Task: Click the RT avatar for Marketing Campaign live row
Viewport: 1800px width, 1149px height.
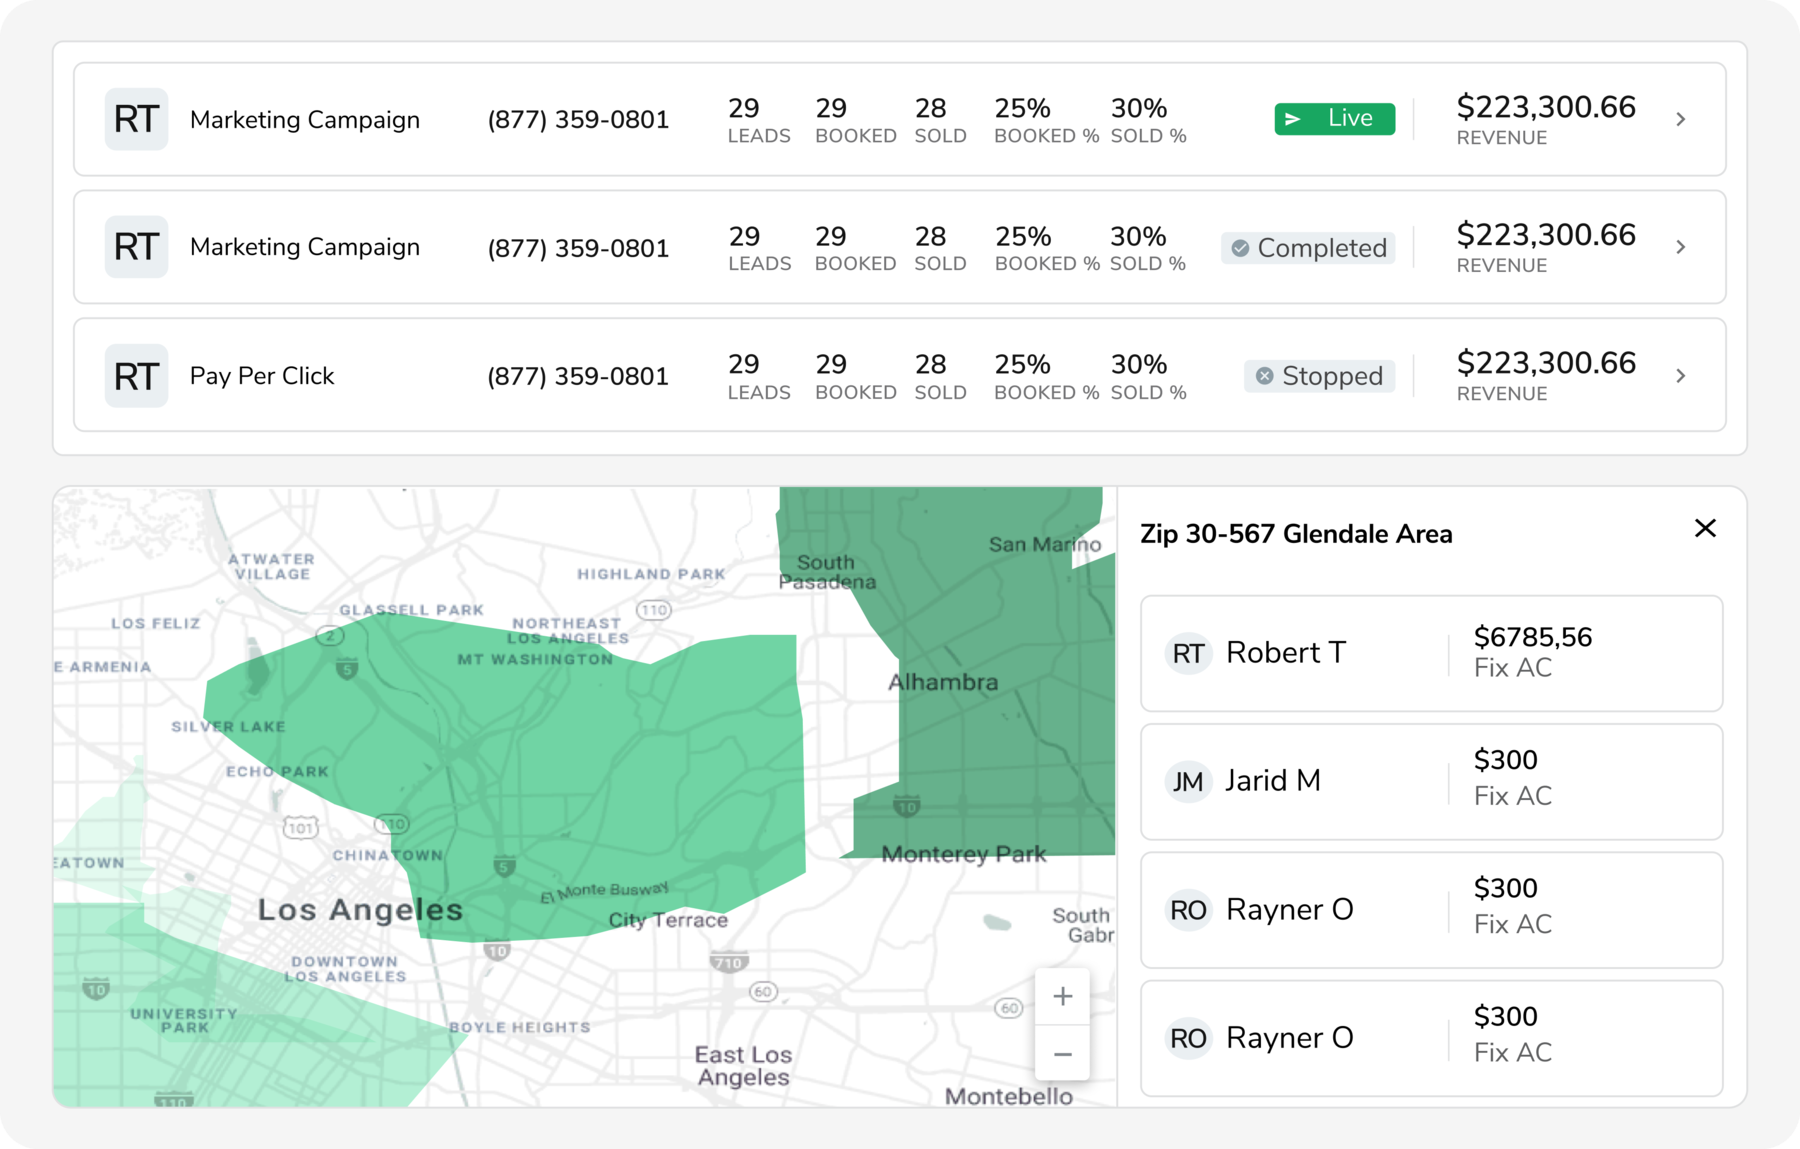Action: pyautogui.click(x=136, y=119)
